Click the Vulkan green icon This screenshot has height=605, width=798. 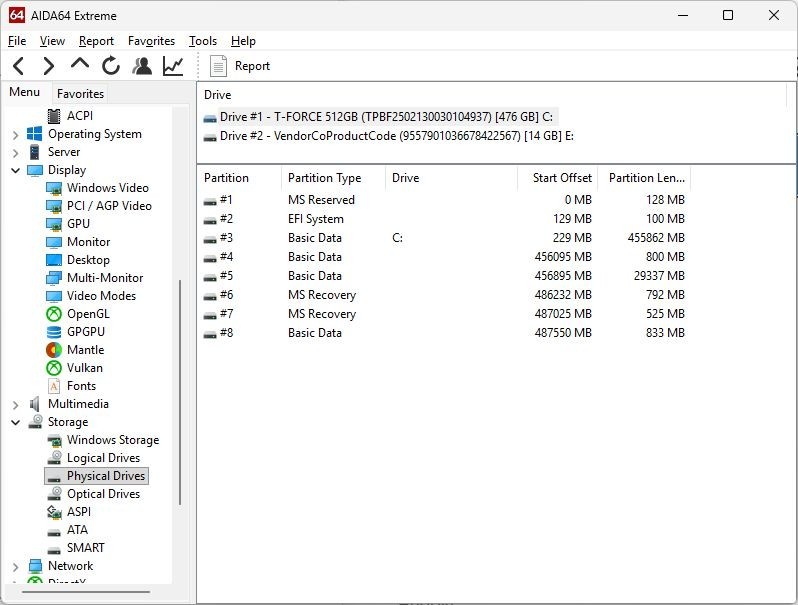[54, 368]
